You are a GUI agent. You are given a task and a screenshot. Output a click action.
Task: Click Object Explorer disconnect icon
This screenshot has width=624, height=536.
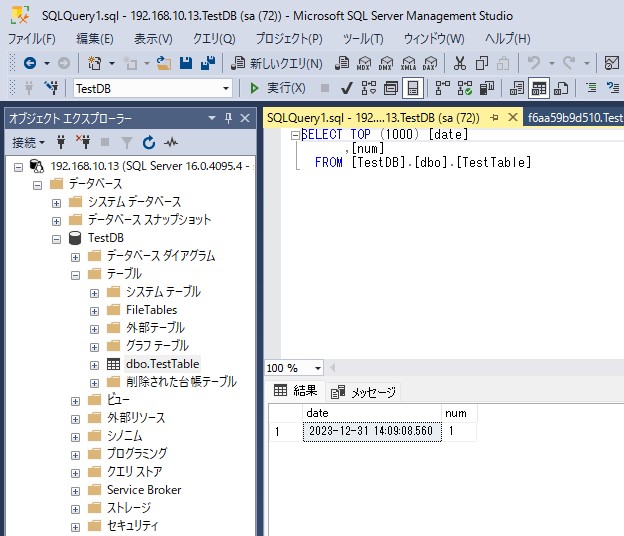click(x=83, y=142)
